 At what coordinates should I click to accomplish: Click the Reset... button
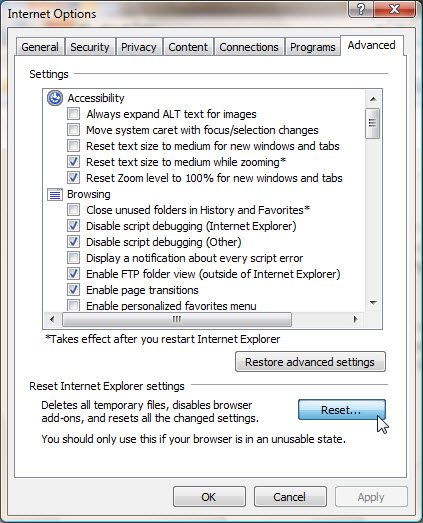click(x=342, y=410)
